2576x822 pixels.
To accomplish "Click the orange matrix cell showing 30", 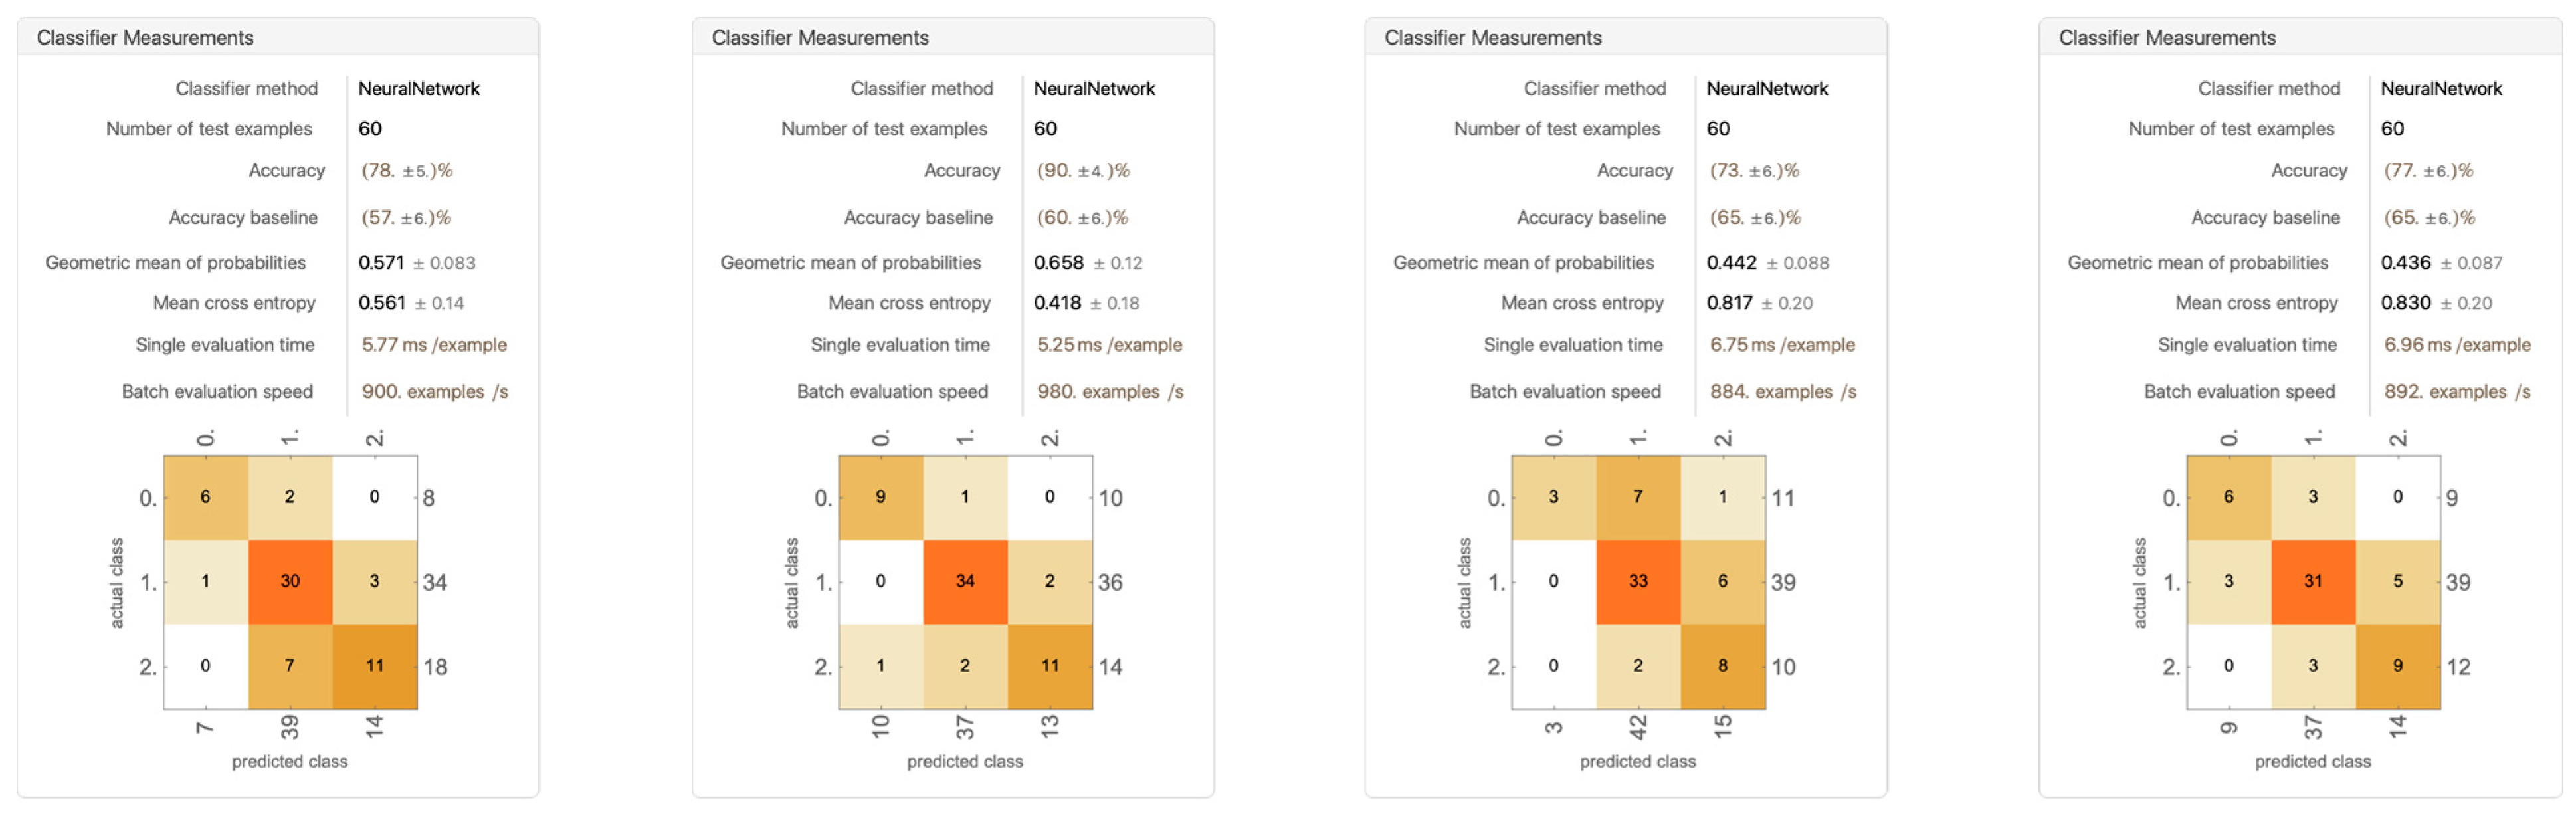I will pos(290,581).
